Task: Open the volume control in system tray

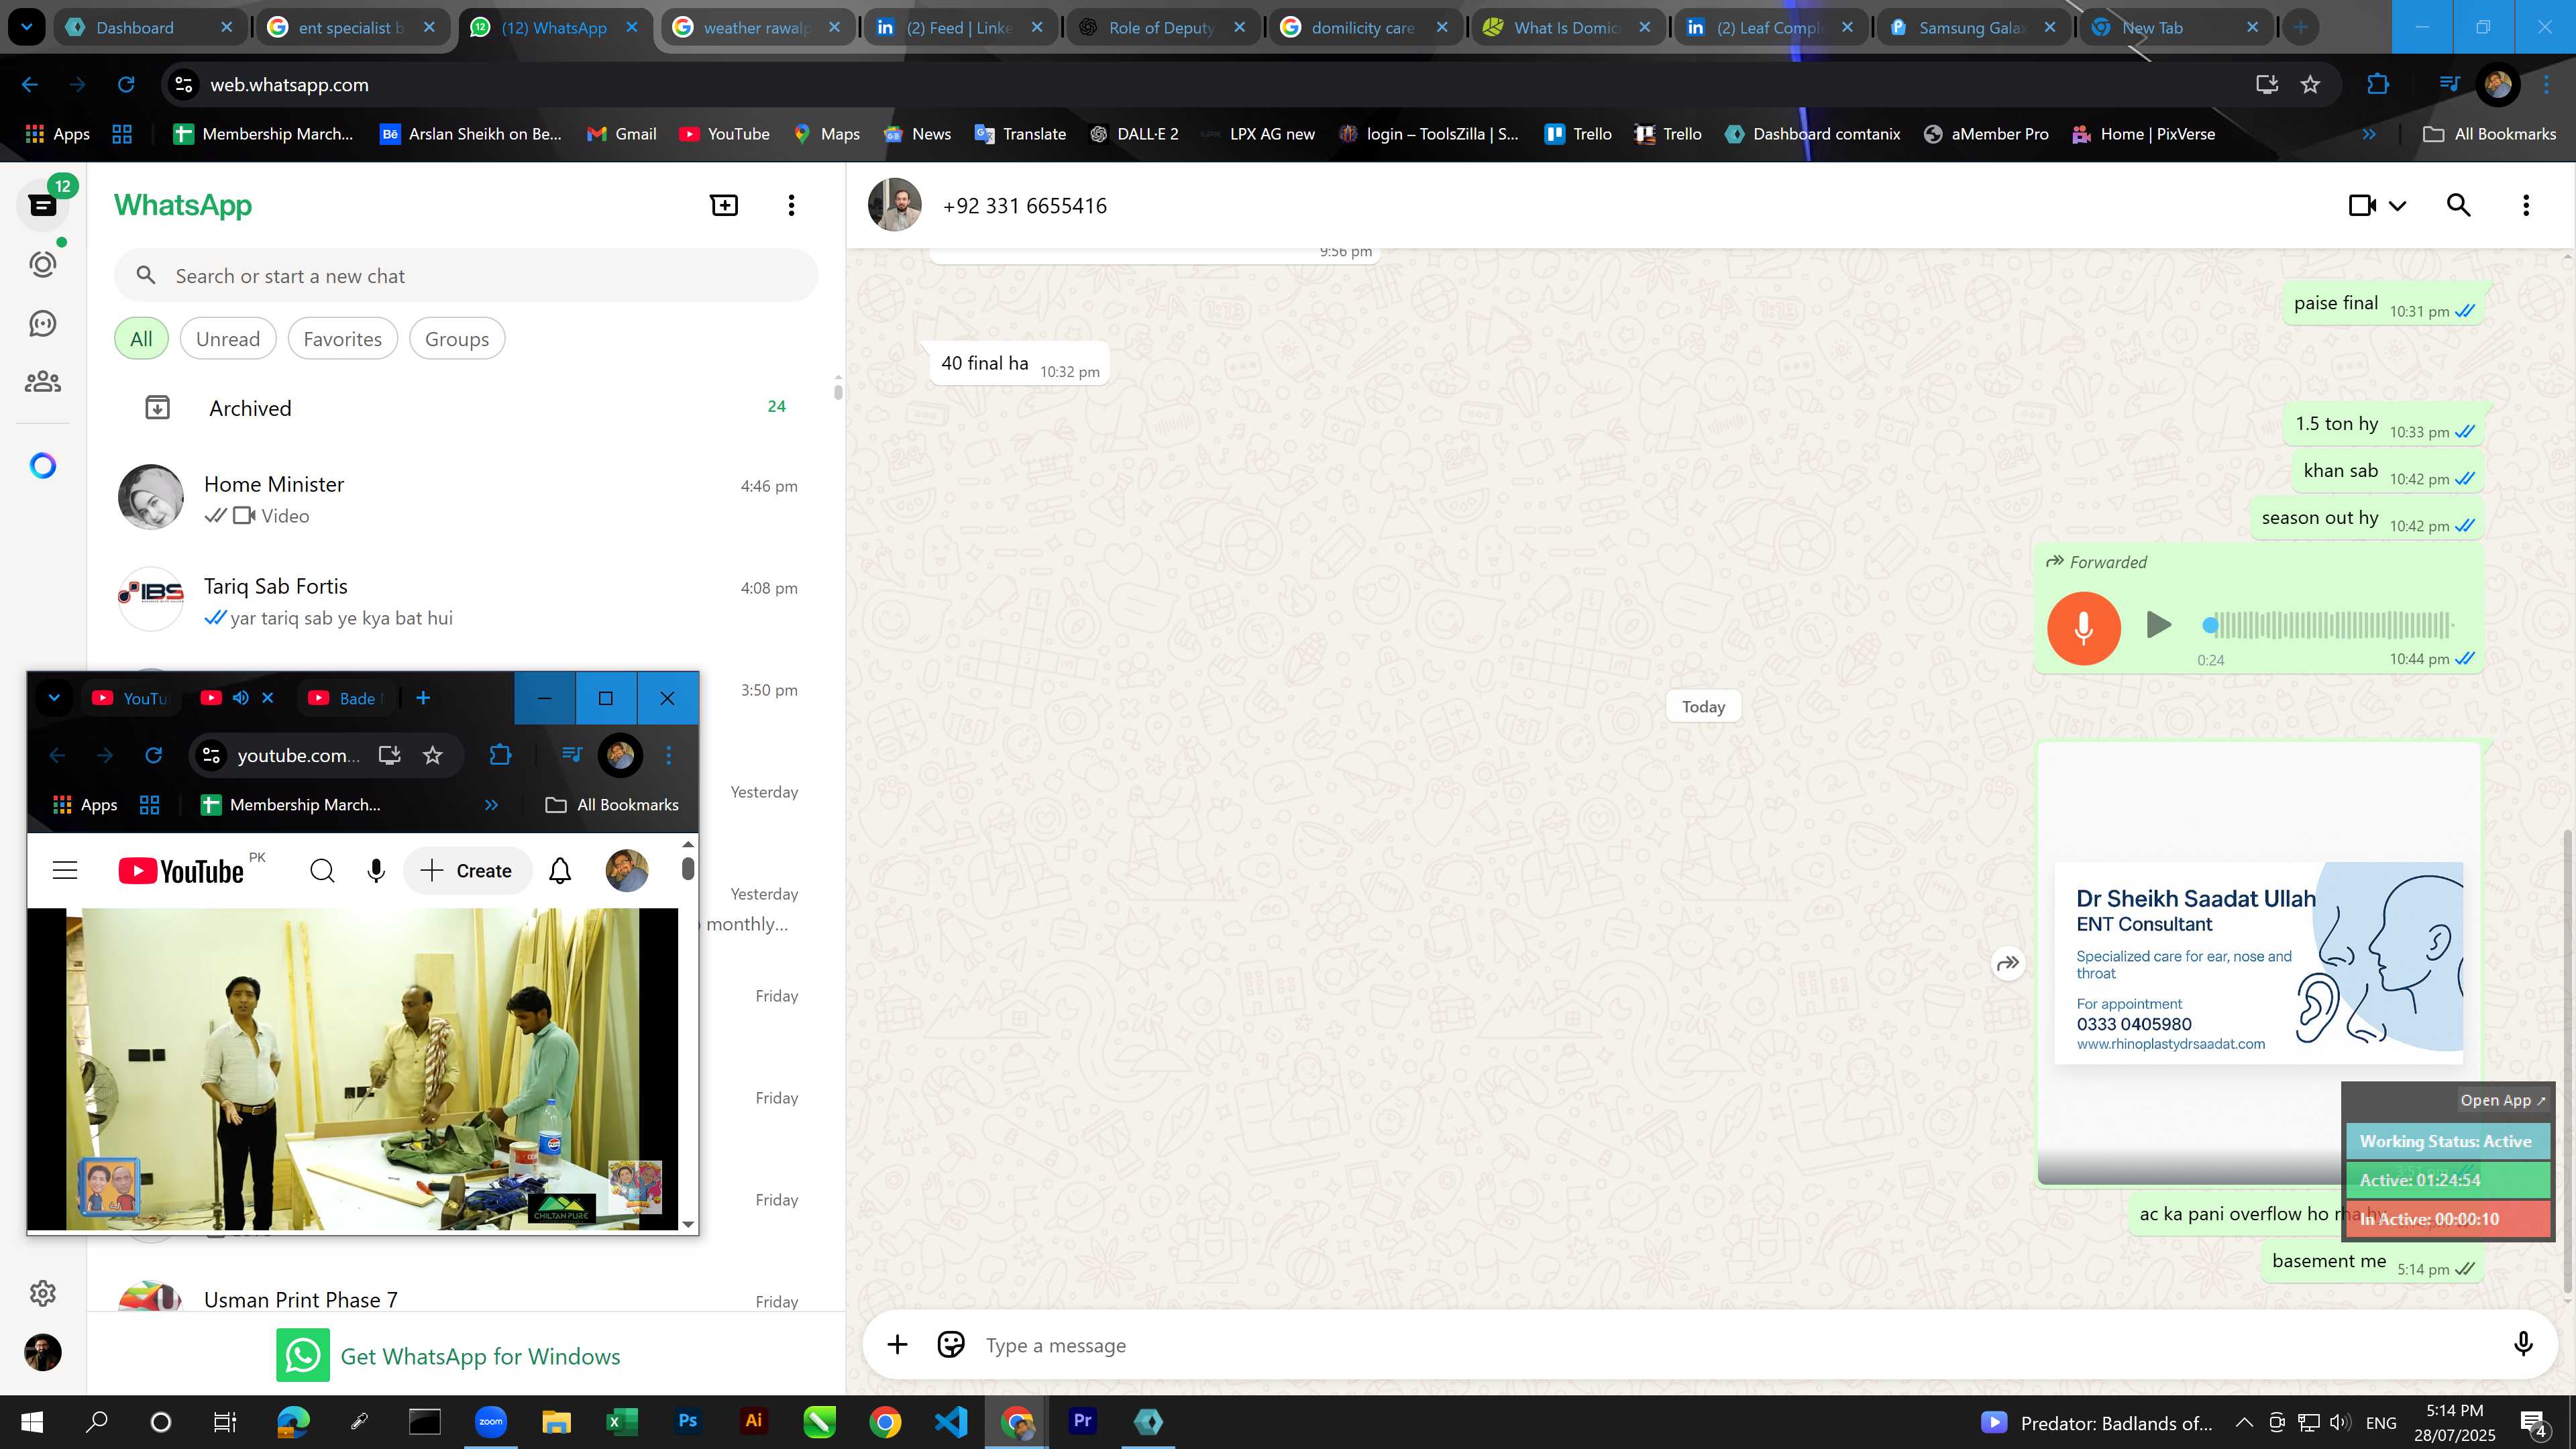Action: 2339,1422
